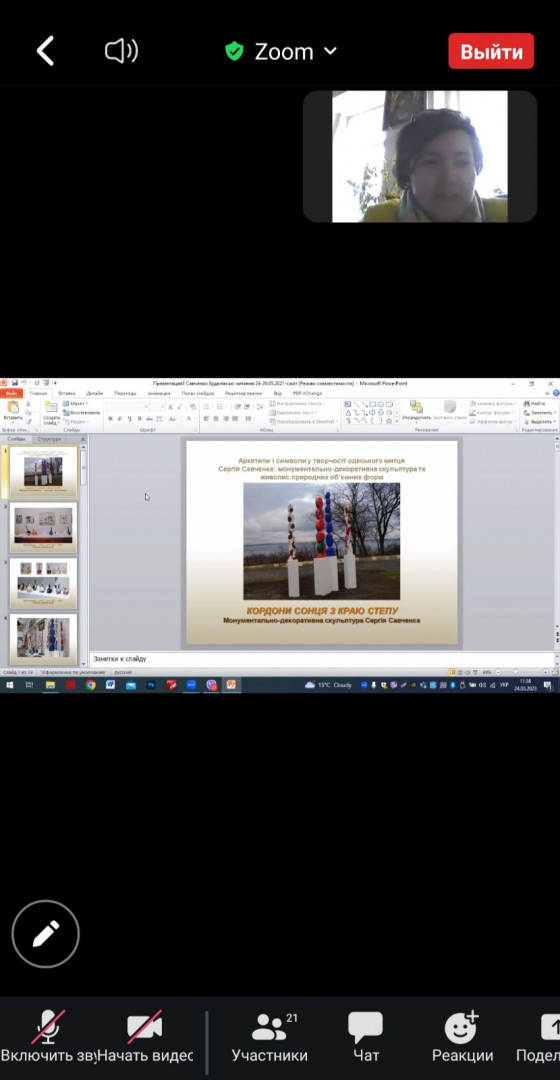560x1080 pixels.
Task: Open the Чат chat panel
Action: [366, 1036]
